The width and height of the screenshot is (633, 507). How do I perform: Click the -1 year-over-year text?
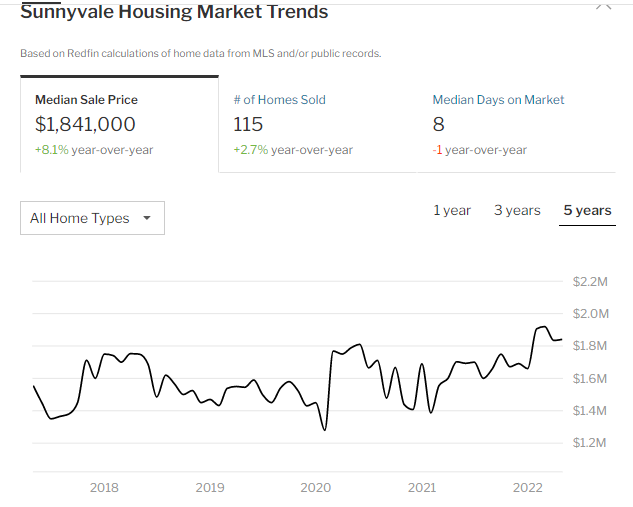point(480,150)
